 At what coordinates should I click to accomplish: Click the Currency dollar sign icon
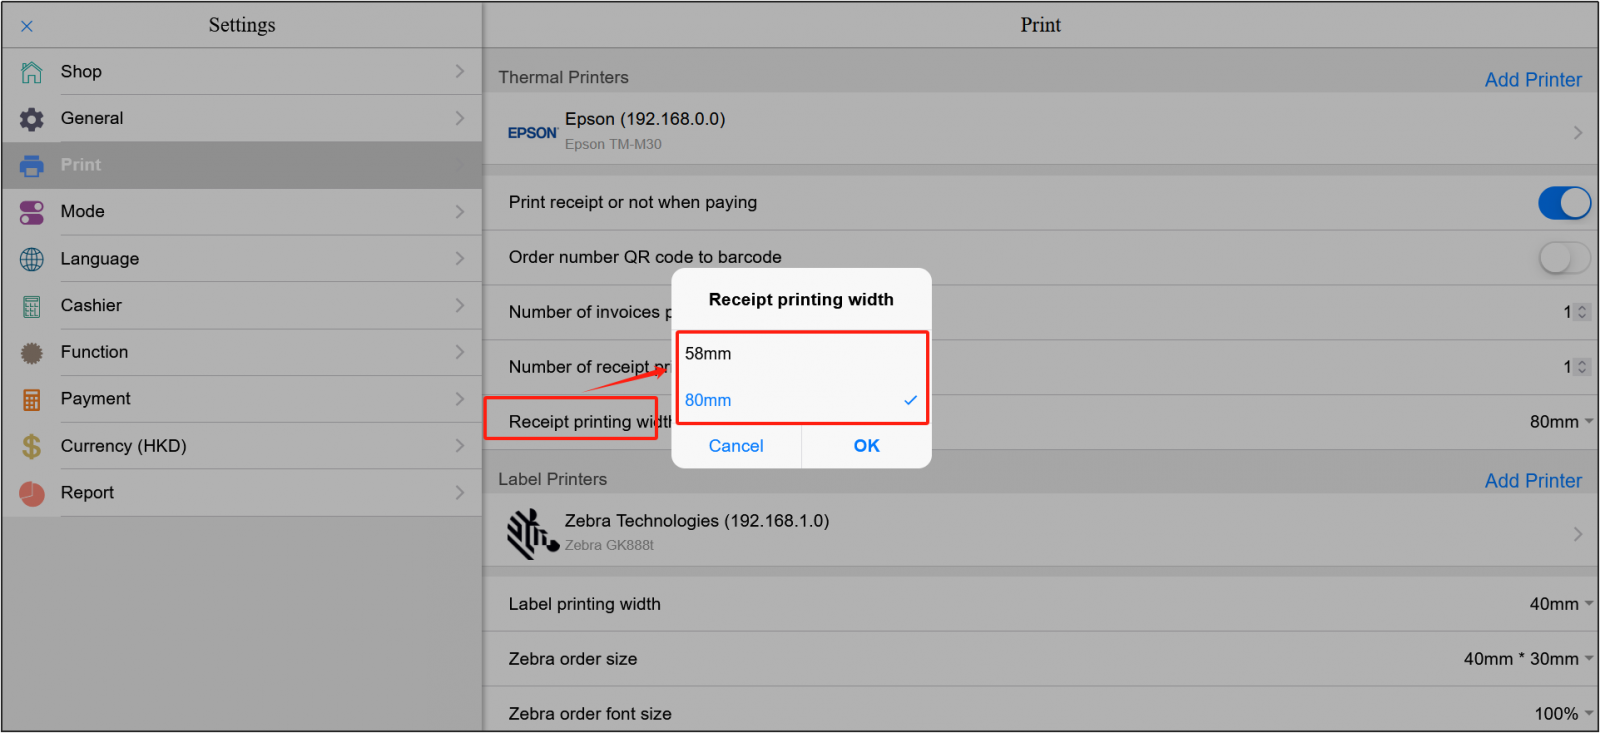tap(32, 446)
